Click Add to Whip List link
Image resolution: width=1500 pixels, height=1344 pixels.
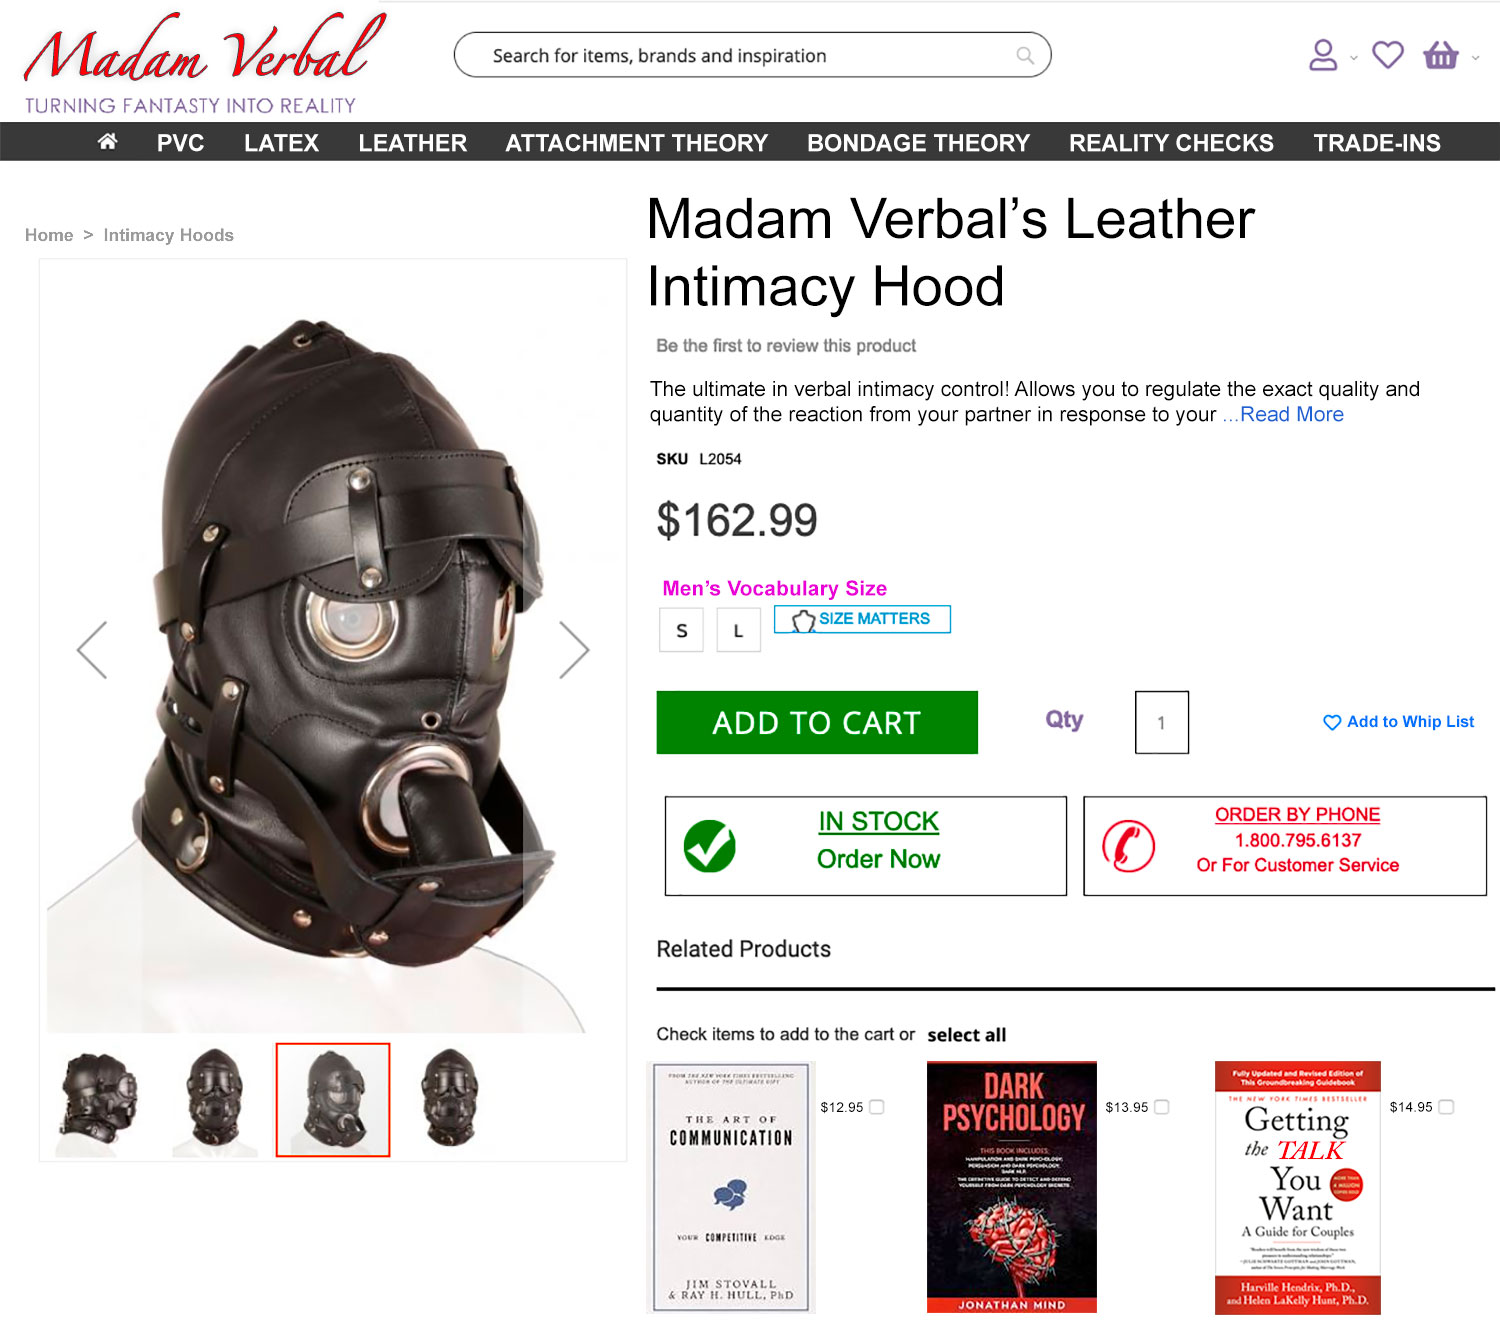(x=1398, y=722)
